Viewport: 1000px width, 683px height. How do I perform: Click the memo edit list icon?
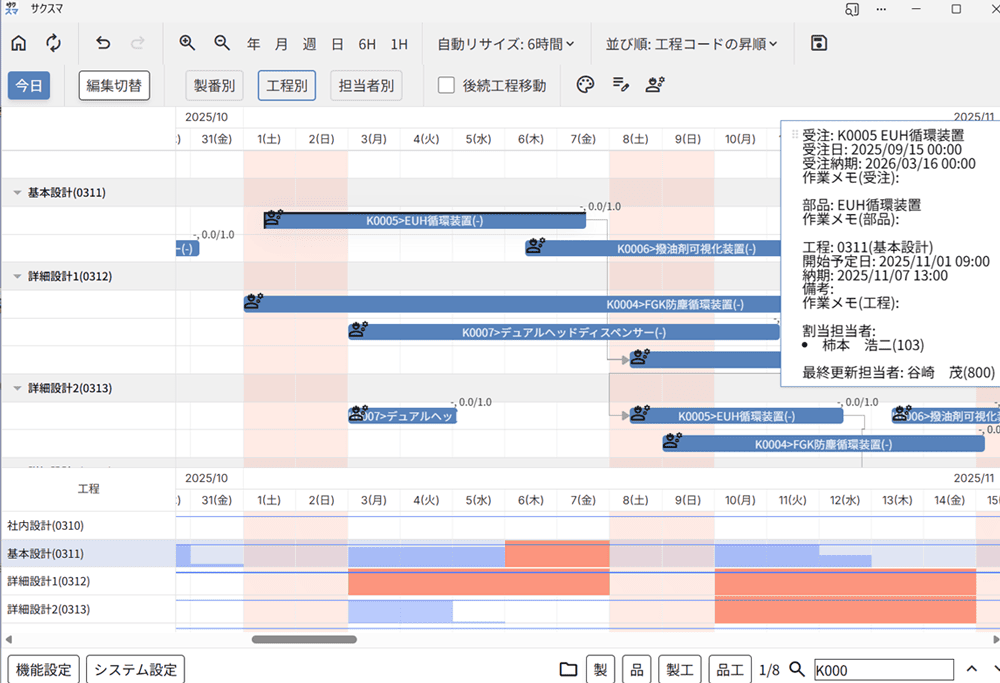pyautogui.click(x=620, y=85)
